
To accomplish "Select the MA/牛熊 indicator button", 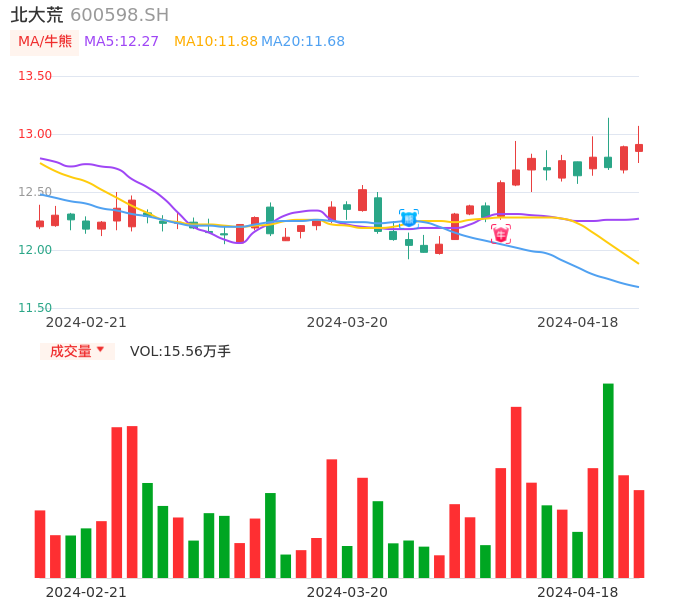I will tap(45, 42).
